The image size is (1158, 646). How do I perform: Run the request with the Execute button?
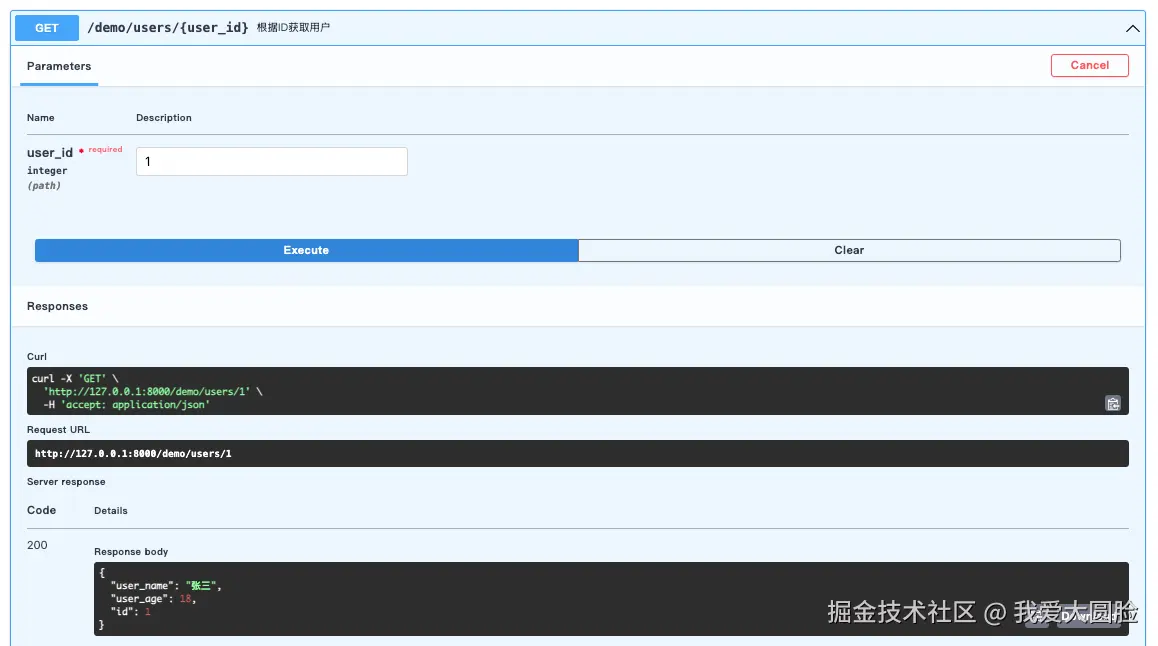pyautogui.click(x=306, y=250)
